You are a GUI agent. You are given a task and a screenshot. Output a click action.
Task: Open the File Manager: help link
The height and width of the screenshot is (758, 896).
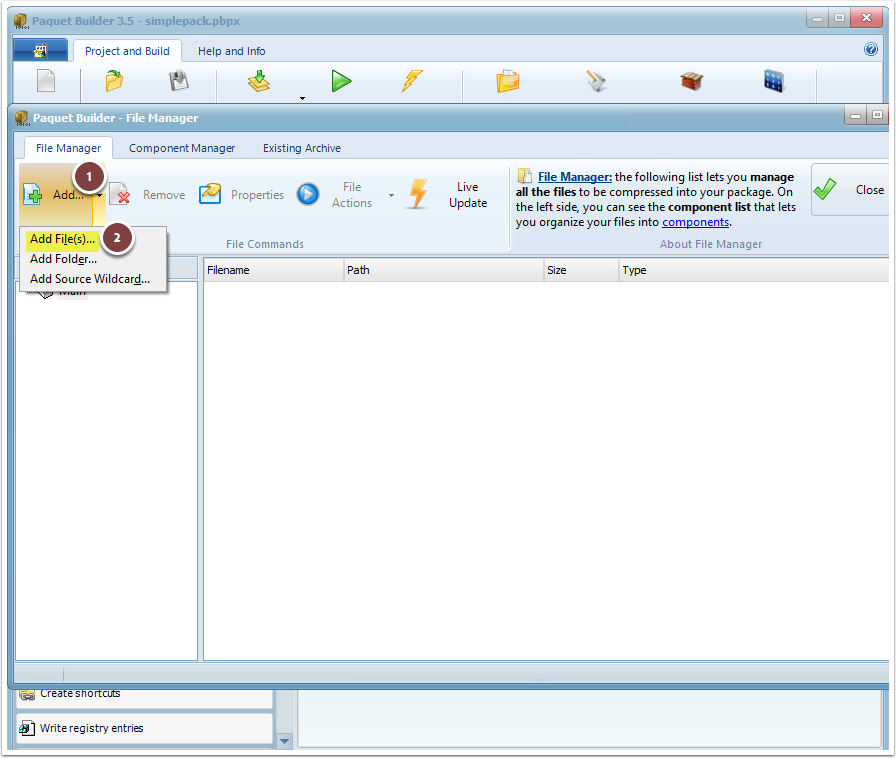pos(575,177)
